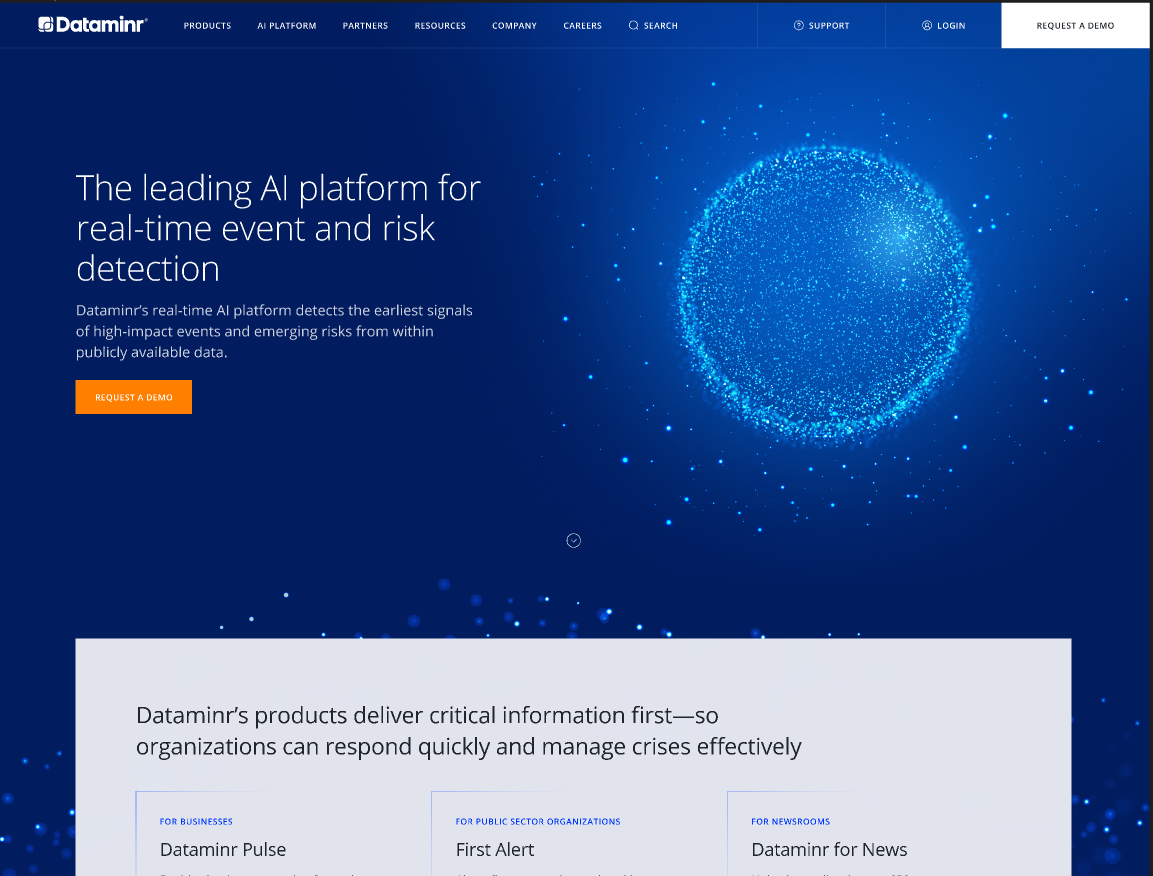Viewport: 1153px width, 876px height.
Task: Click the Search label in navigation
Action: pos(660,26)
